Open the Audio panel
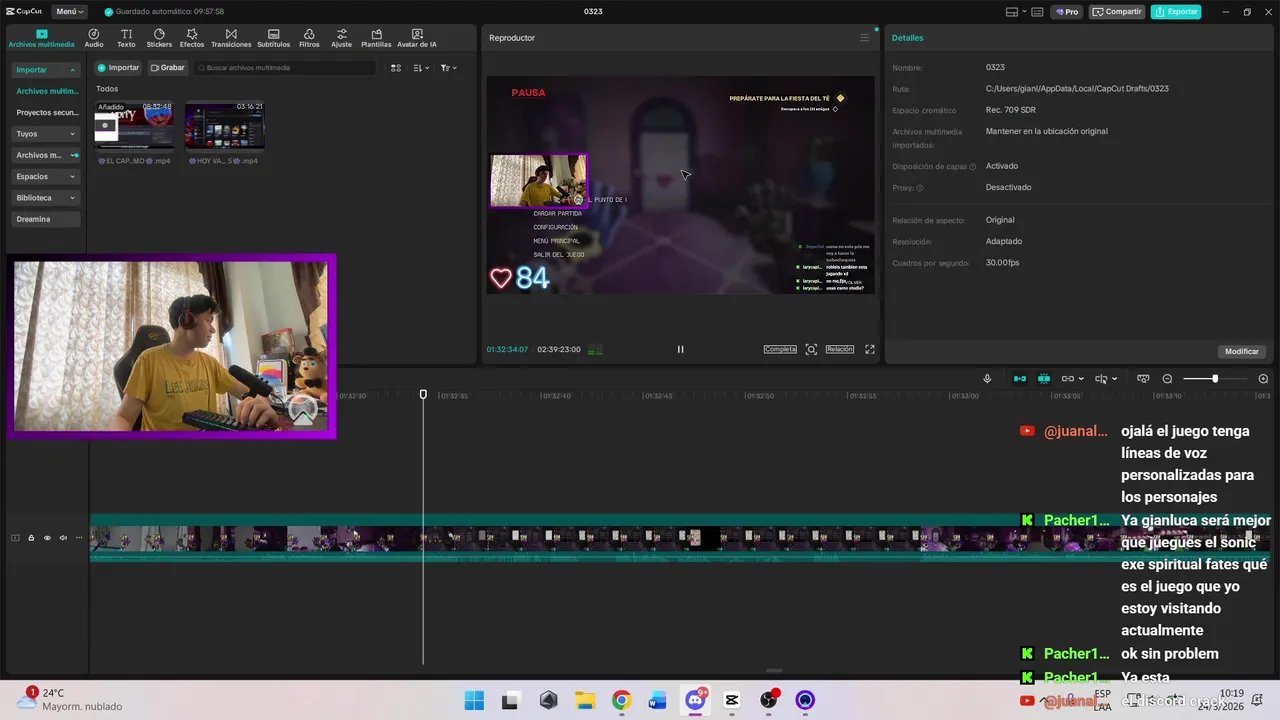The width and height of the screenshot is (1280, 720). (x=93, y=38)
